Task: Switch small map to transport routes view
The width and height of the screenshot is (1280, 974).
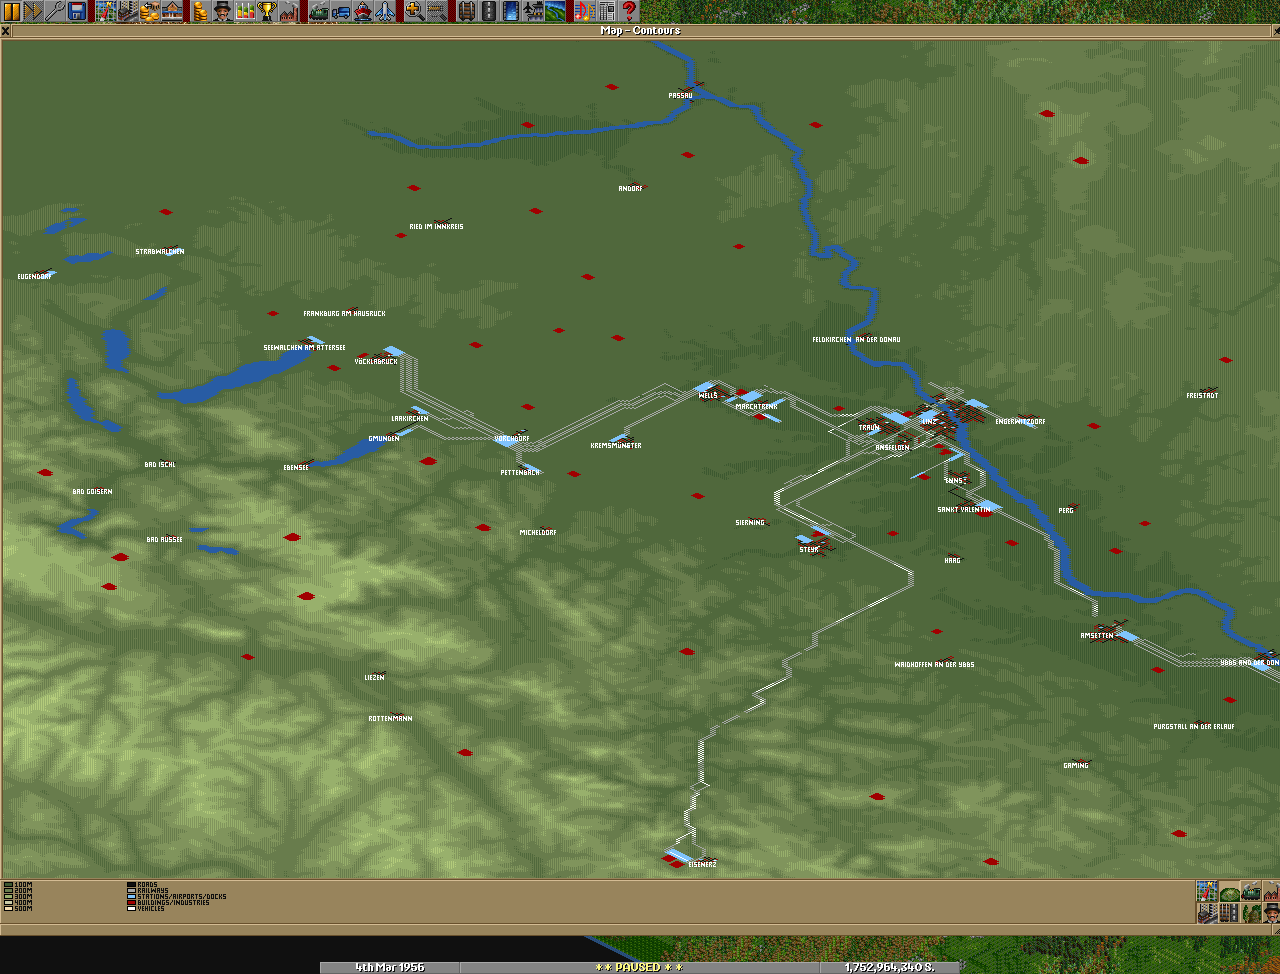Action: click(x=1229, y=913)
